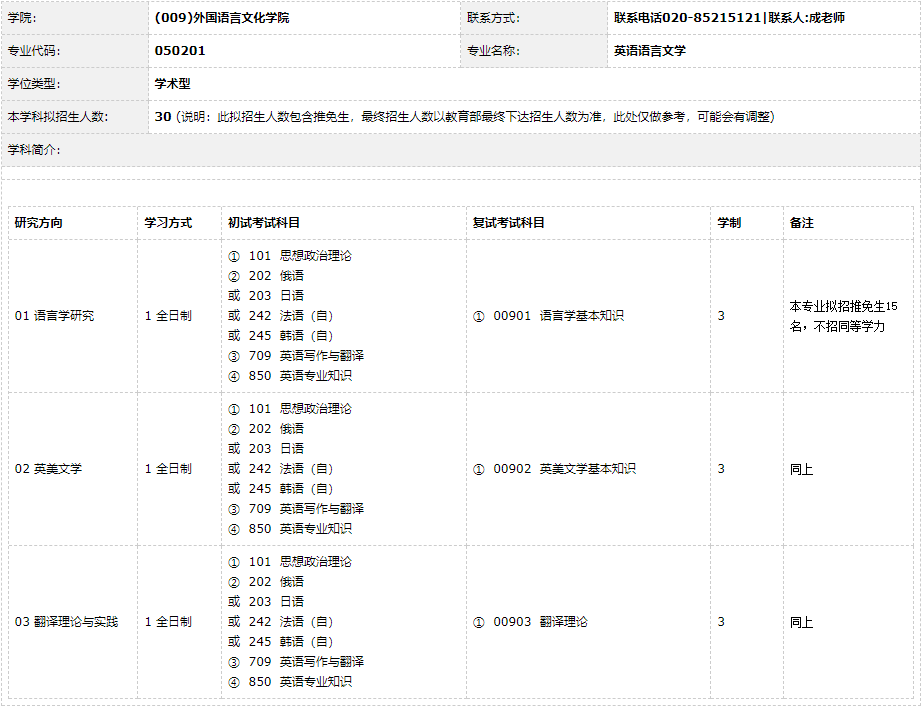Screen dimensions: 922x707
Task: Click the 初试考试科目 column header
Action: (264, 223)
